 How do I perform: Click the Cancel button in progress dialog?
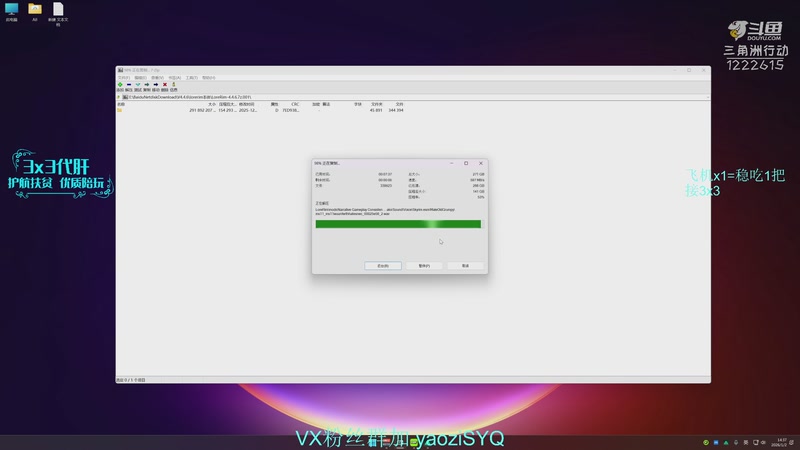coord(465,266)
